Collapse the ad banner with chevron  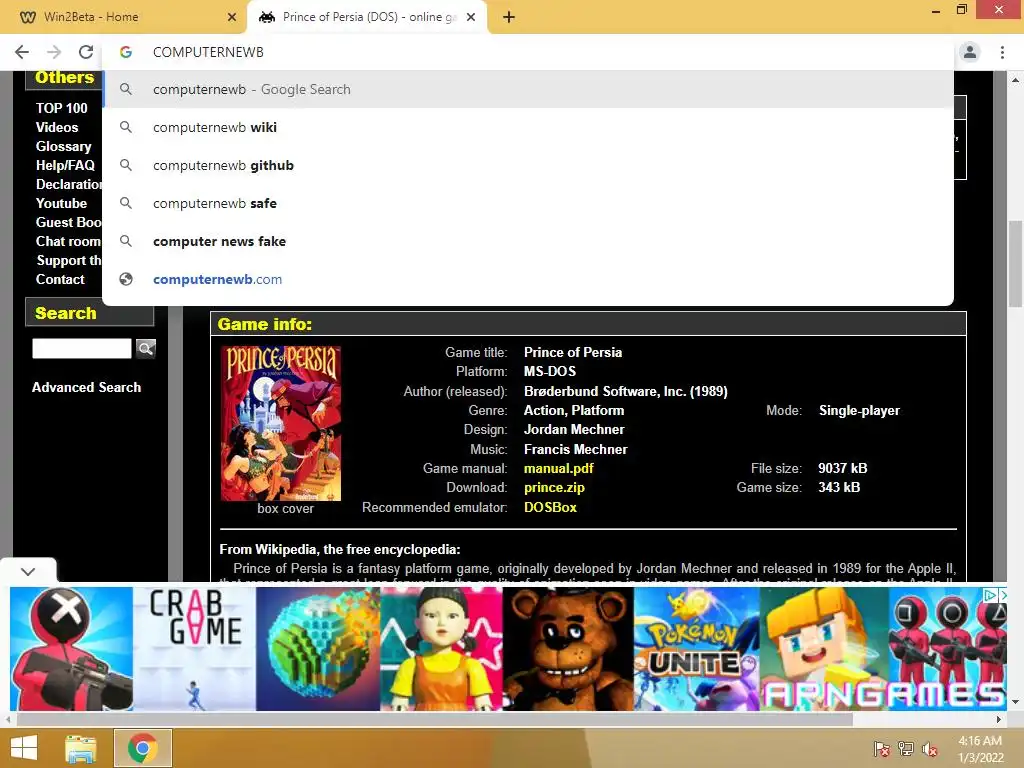click(28, 571)
